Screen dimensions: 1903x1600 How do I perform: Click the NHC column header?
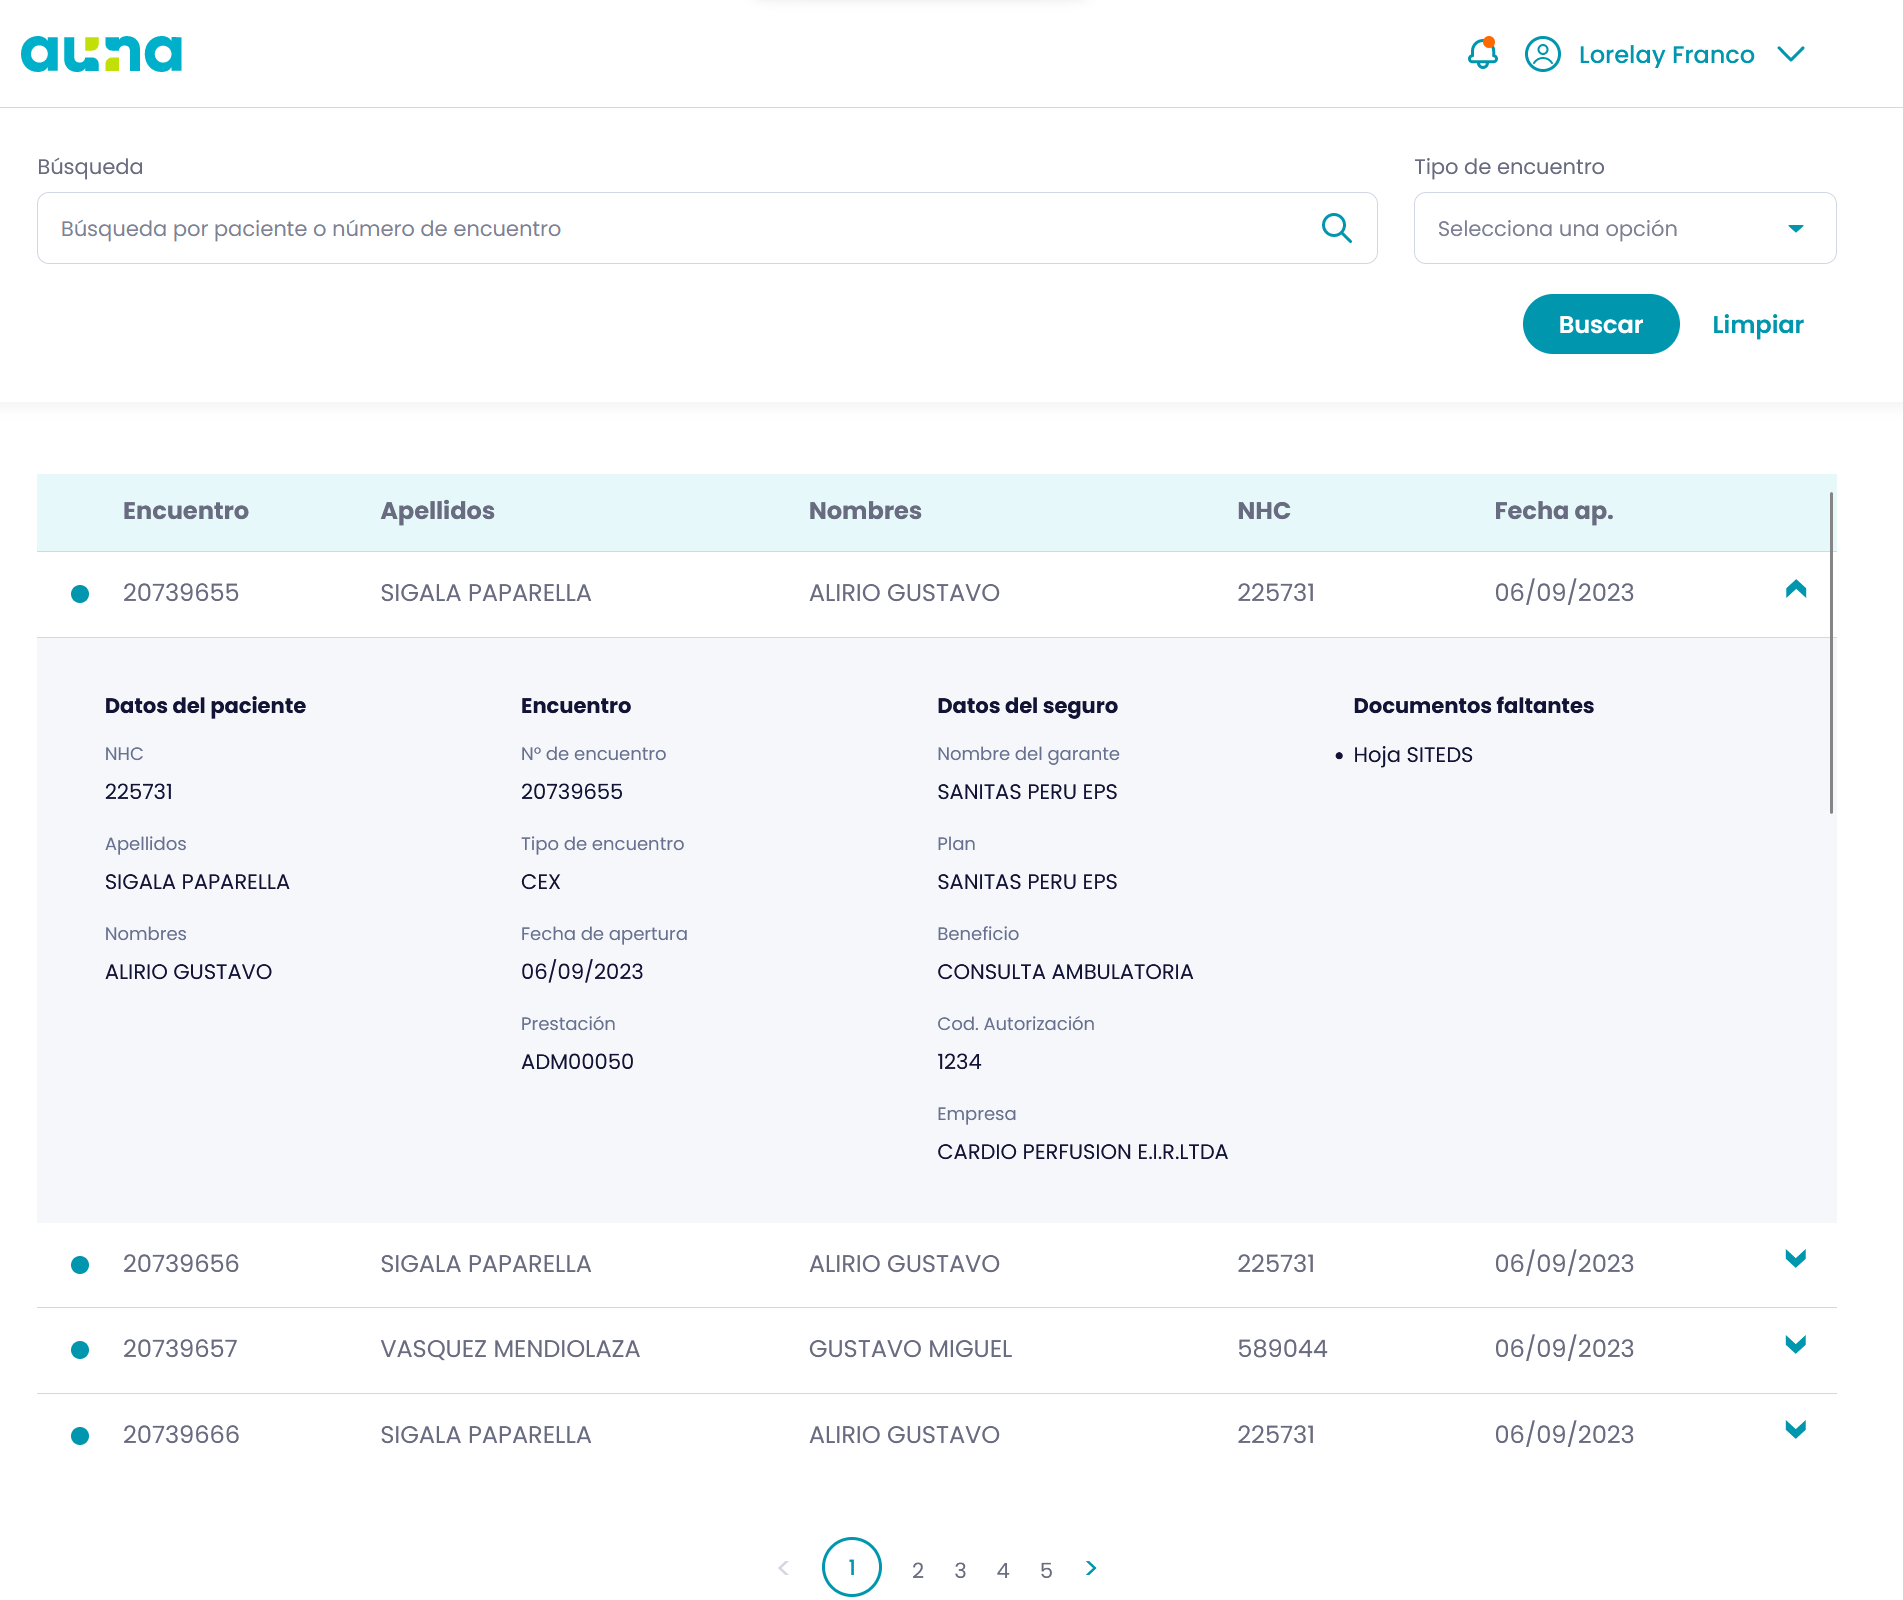pyautogui.click(x=1263, y=511)
